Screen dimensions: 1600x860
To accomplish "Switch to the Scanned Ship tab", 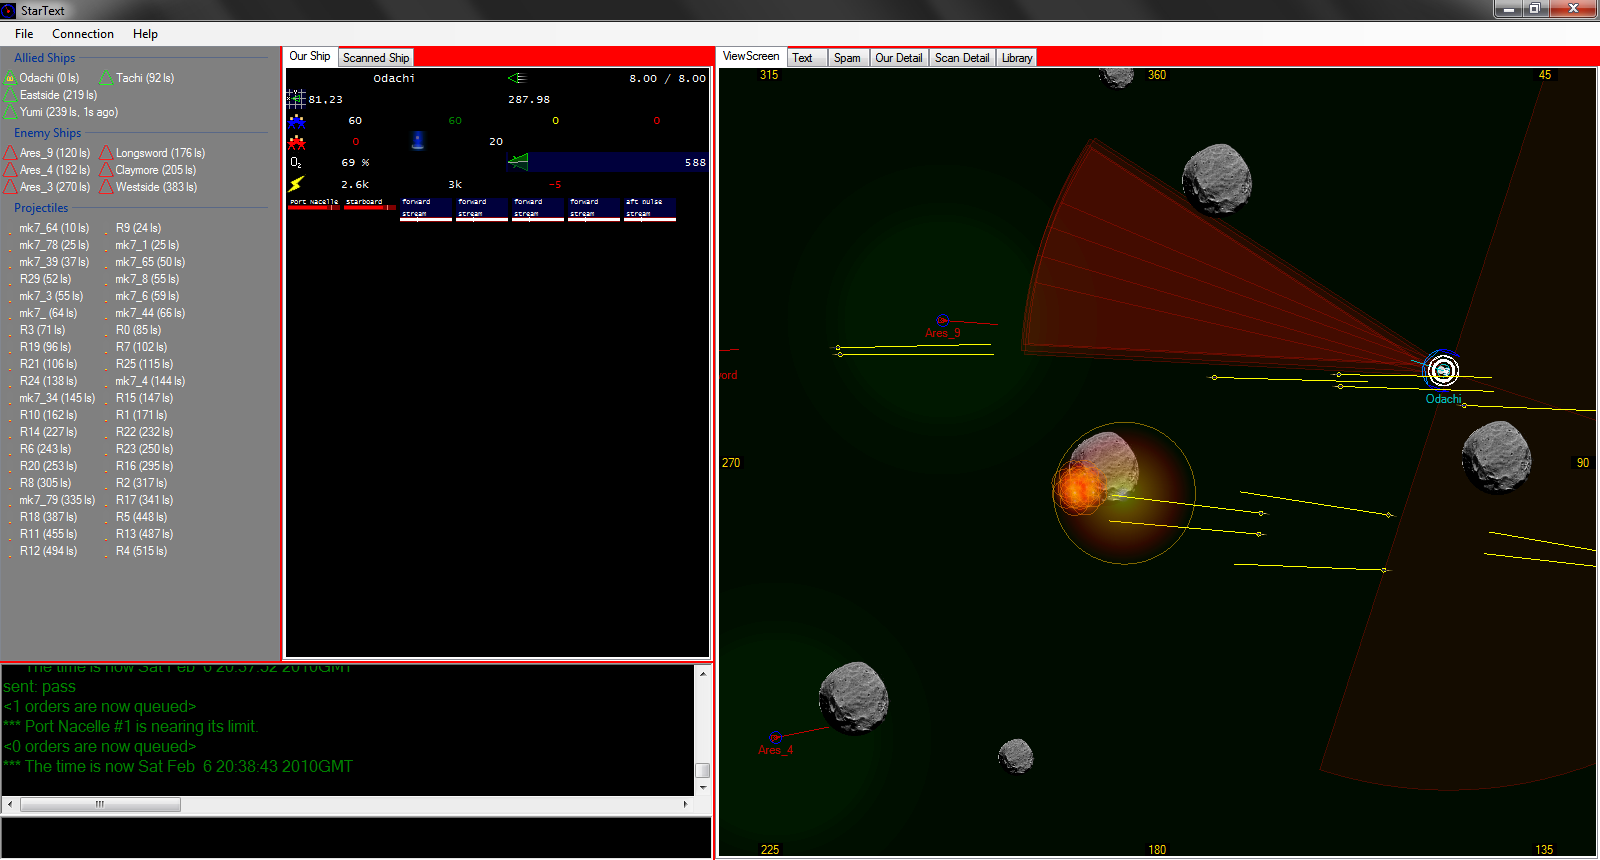I will (x=376, y=58).
